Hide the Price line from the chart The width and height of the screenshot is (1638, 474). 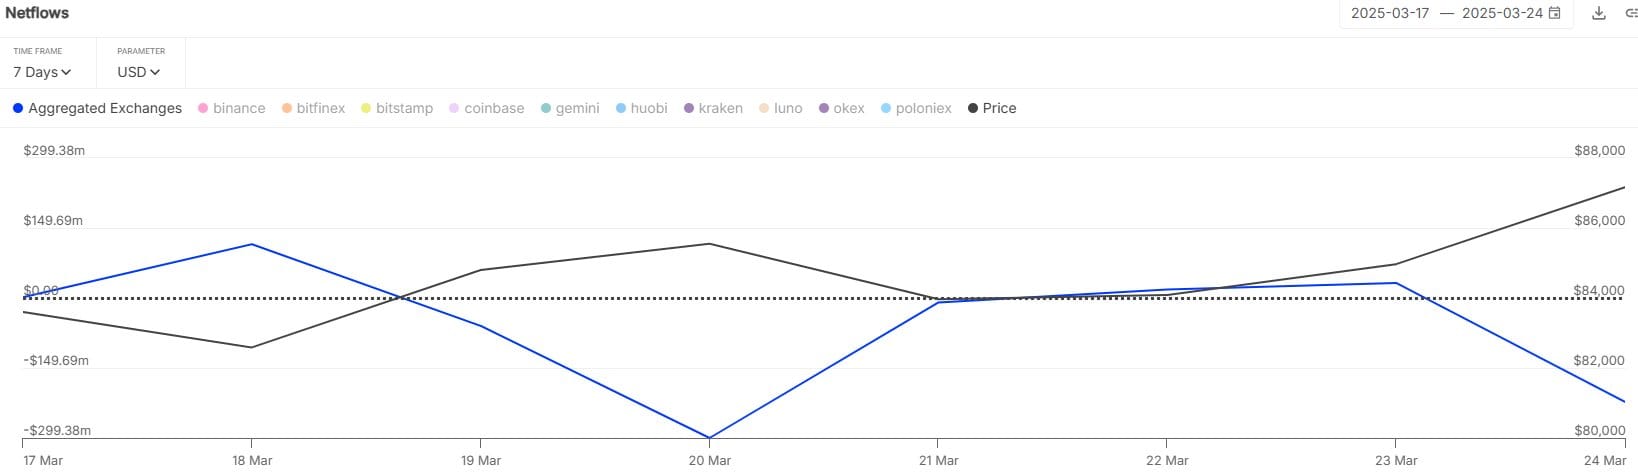pyautogui.click(x=992, y=108)
